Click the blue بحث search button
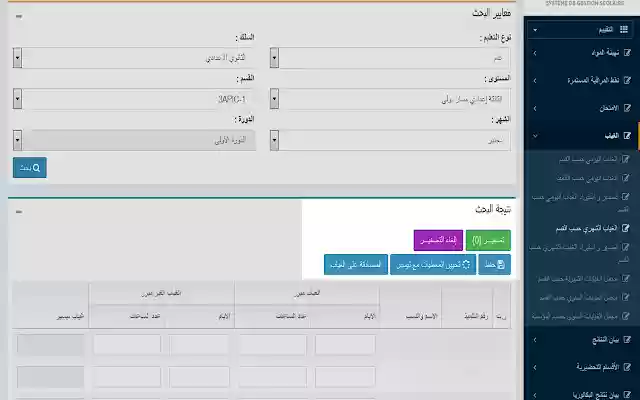This screenshot has height=400, width=640. click(x=30, y=168)
